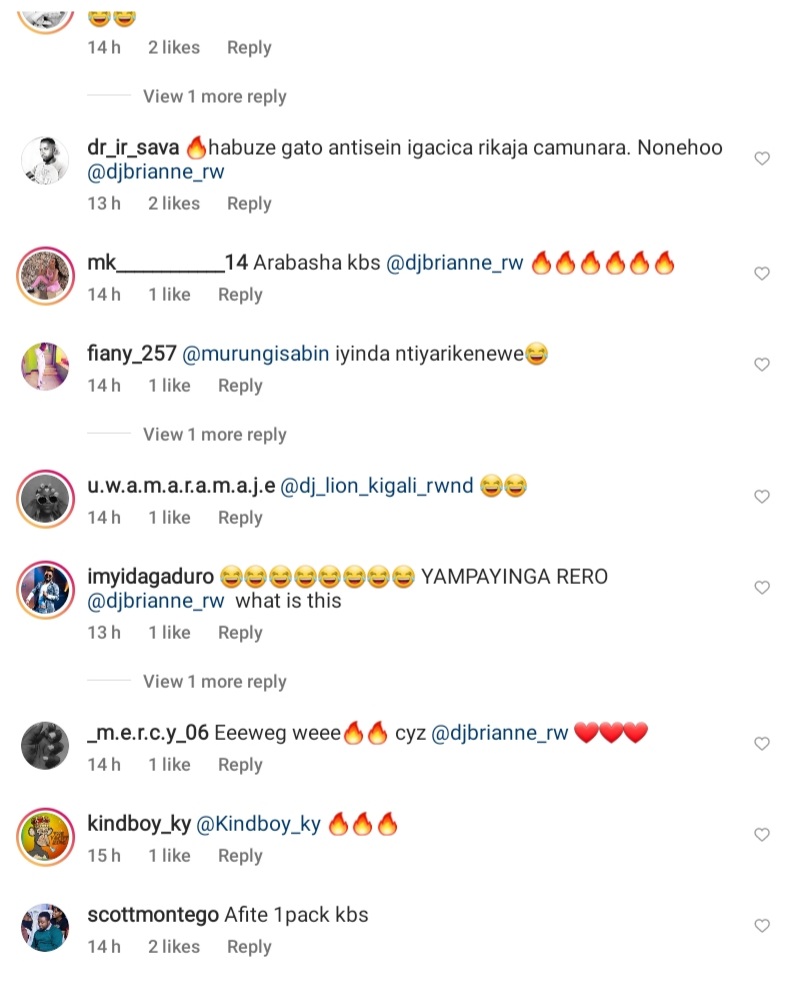Open scottmontego username profile

153,915
